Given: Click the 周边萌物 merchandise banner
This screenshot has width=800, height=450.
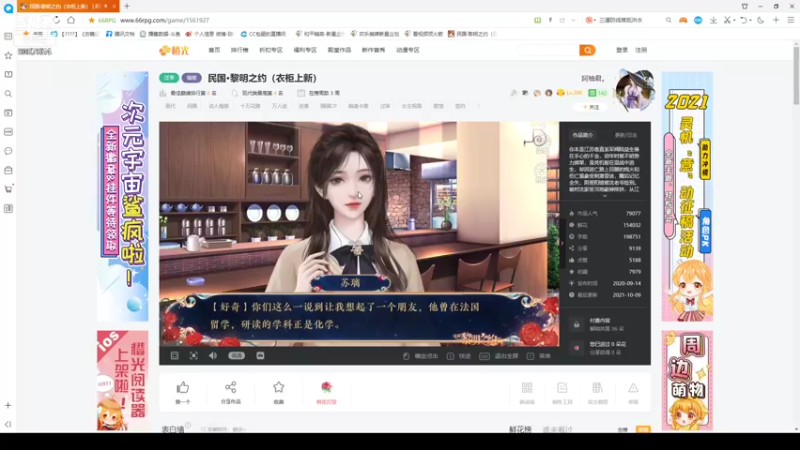Looking at the screenshot, I should coord(687,380).
